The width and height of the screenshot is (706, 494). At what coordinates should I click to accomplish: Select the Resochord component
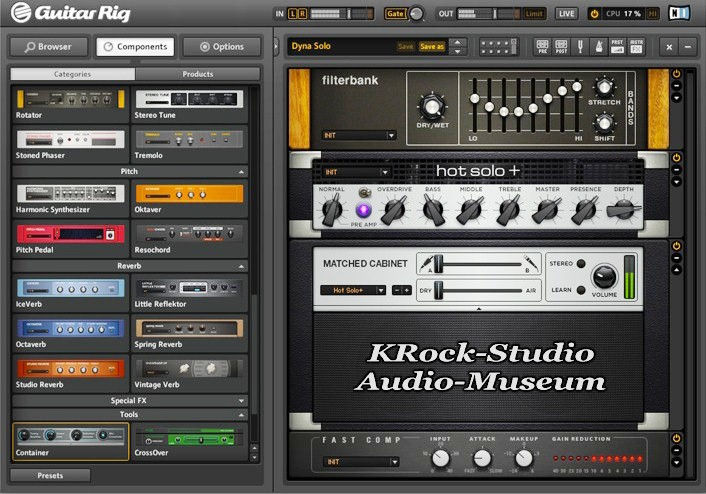[189, 239]
